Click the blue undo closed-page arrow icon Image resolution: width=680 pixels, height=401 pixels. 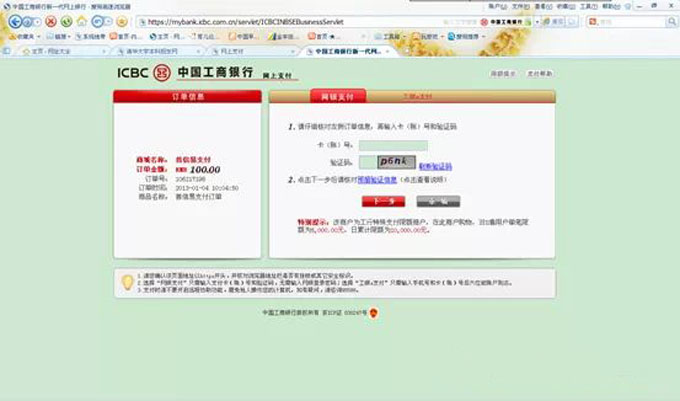[x=98, y=21]
